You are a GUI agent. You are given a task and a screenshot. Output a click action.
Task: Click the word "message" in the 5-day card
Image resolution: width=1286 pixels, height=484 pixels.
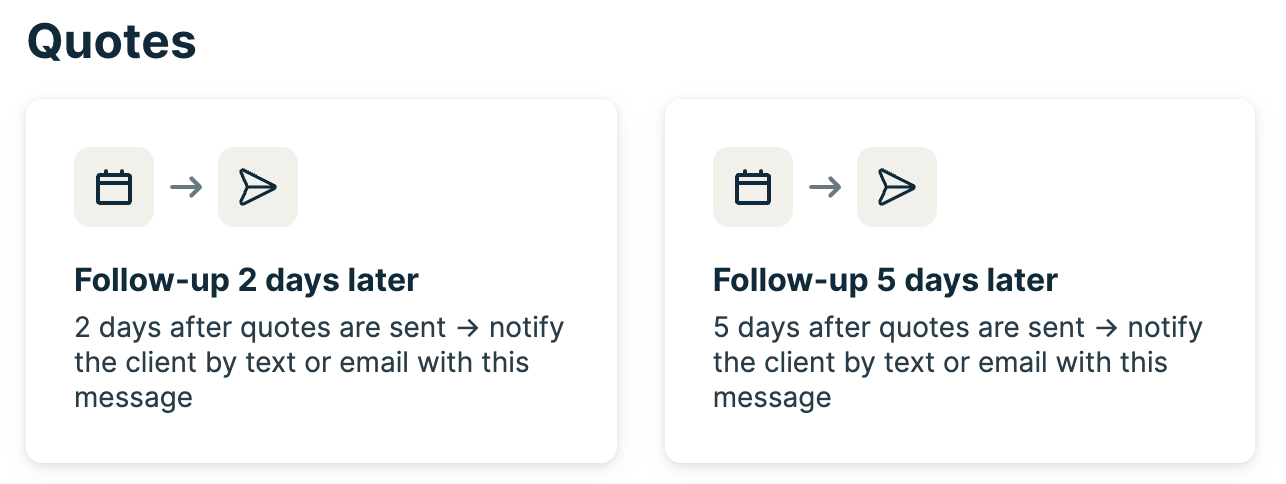[772, 398]
